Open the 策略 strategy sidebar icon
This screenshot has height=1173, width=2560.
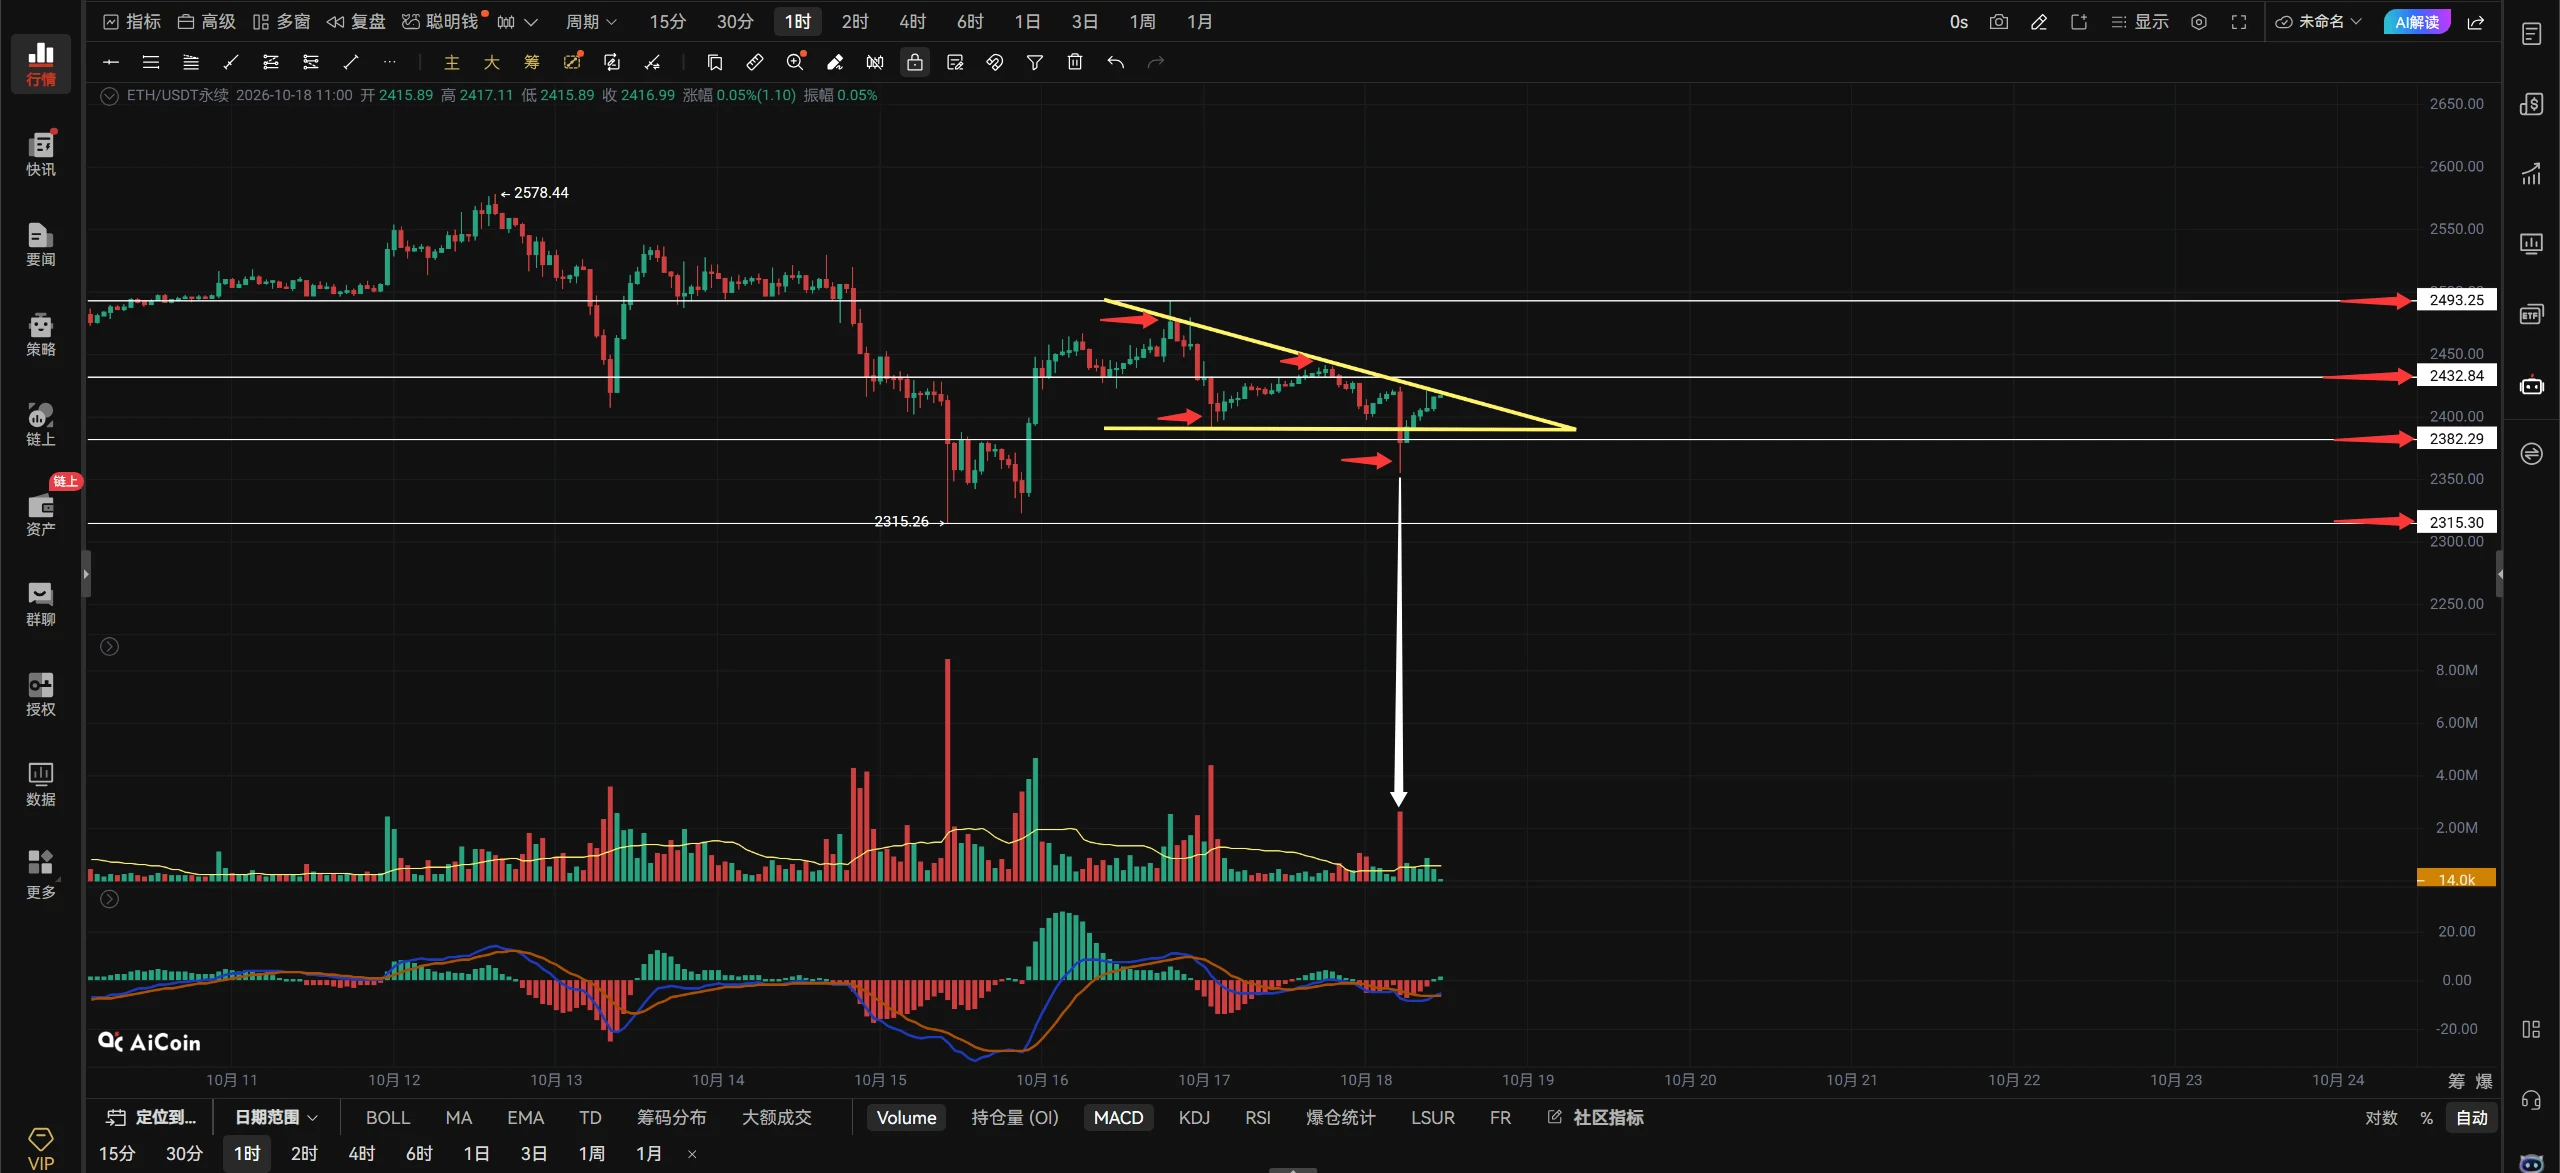pos(41,334)
